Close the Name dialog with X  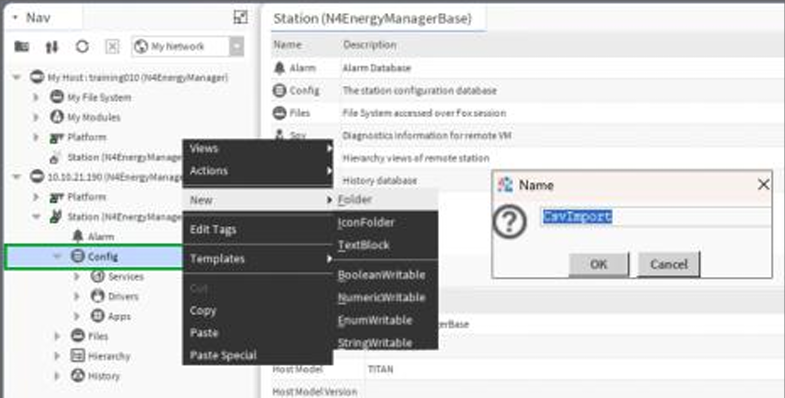[763, 185]
